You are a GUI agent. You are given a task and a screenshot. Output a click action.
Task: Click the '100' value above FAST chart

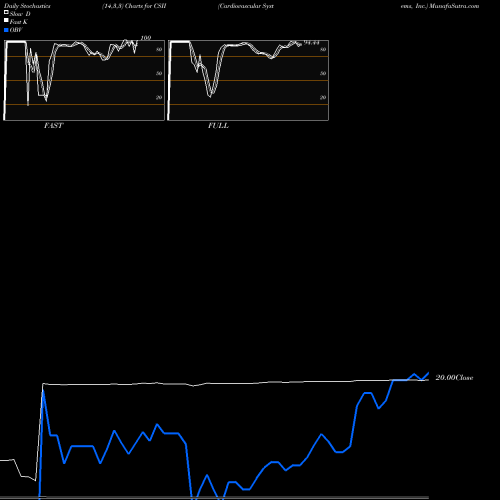pos(146,38)
